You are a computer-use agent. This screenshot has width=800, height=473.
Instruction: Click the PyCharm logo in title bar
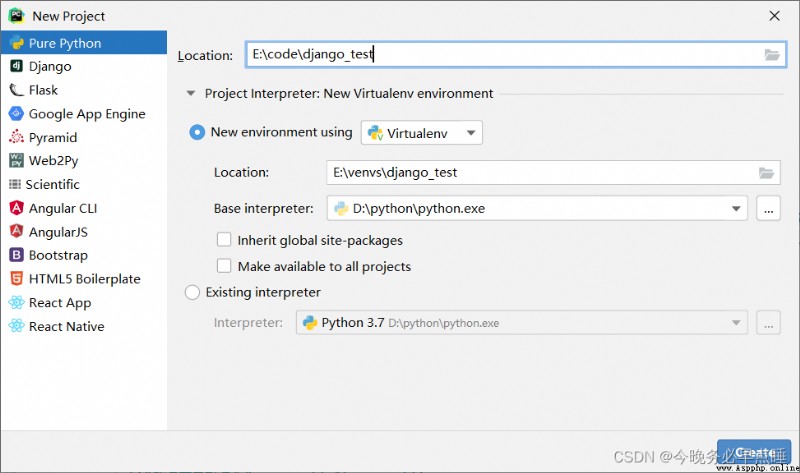[x=17, y=16]
